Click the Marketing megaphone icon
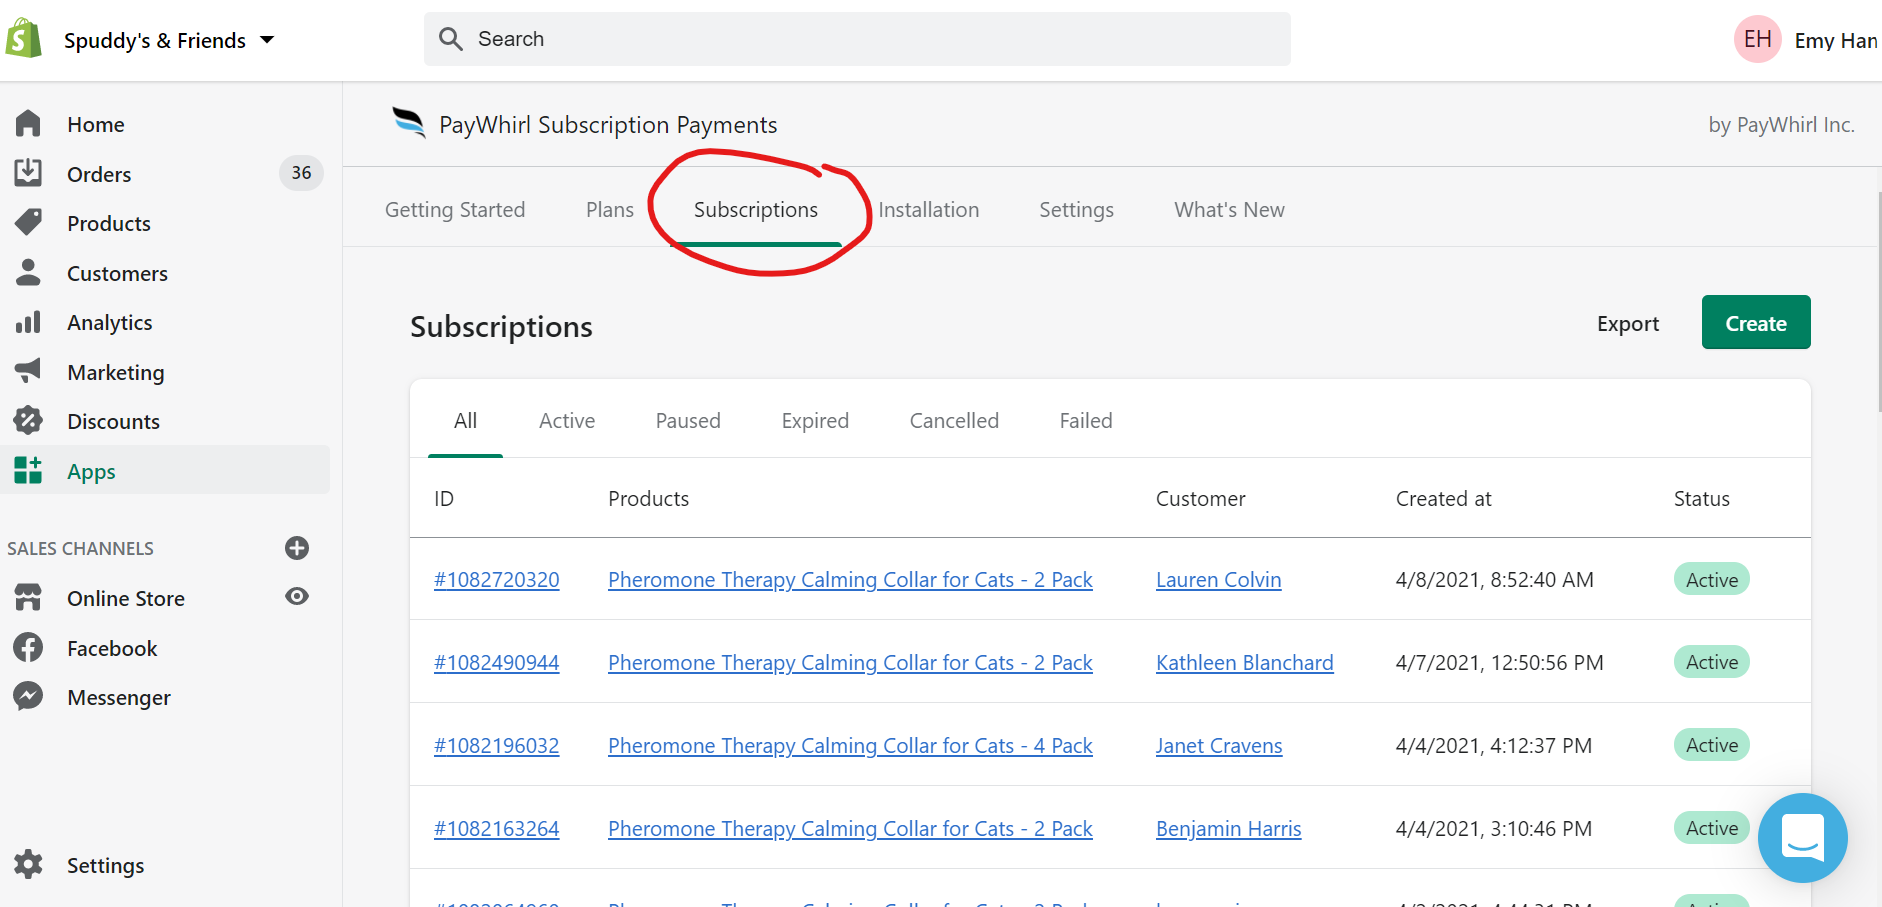Screen dimensions: 1882x907 (x=28, y=371)
